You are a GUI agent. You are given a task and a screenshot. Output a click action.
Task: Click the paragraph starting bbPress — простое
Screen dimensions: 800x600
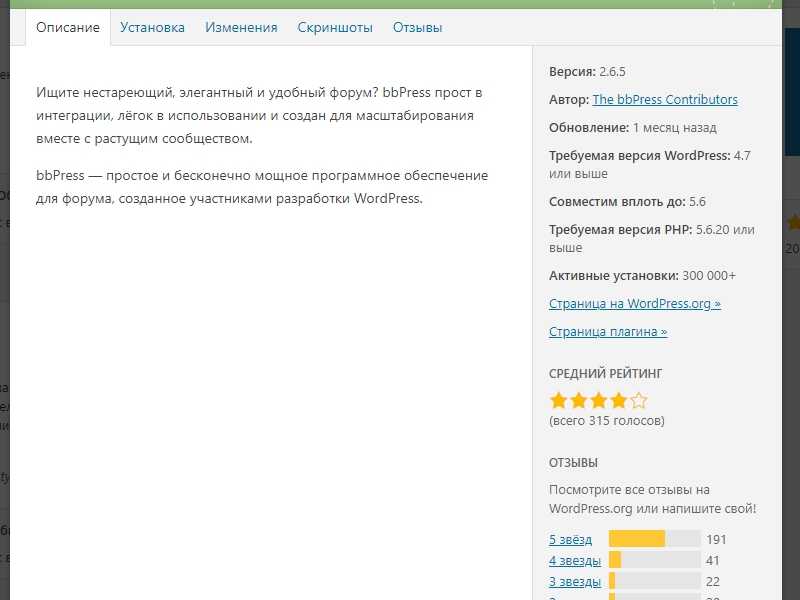pos(262,187)
